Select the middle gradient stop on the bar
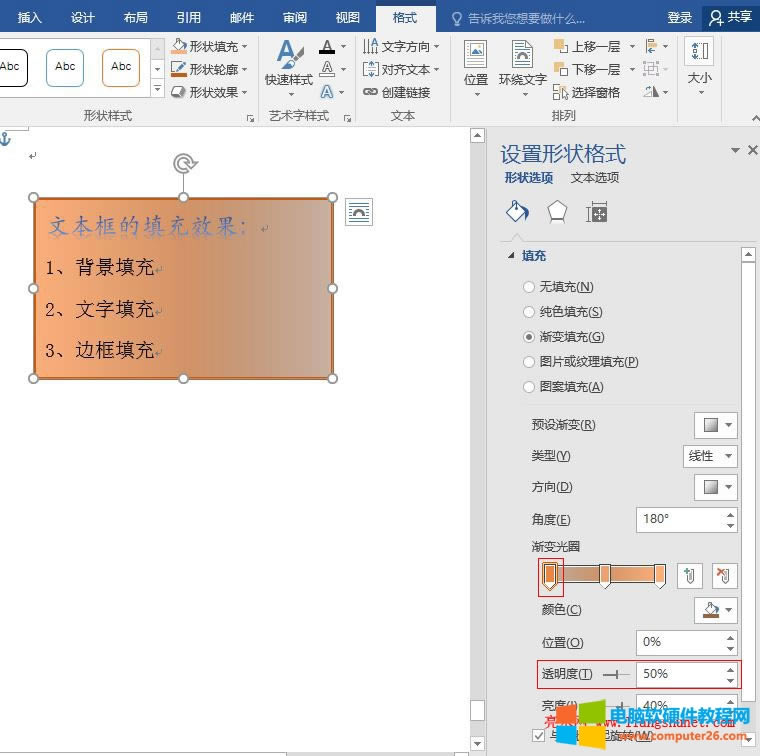Screen dimensions: 760x756 click(605, 574)
